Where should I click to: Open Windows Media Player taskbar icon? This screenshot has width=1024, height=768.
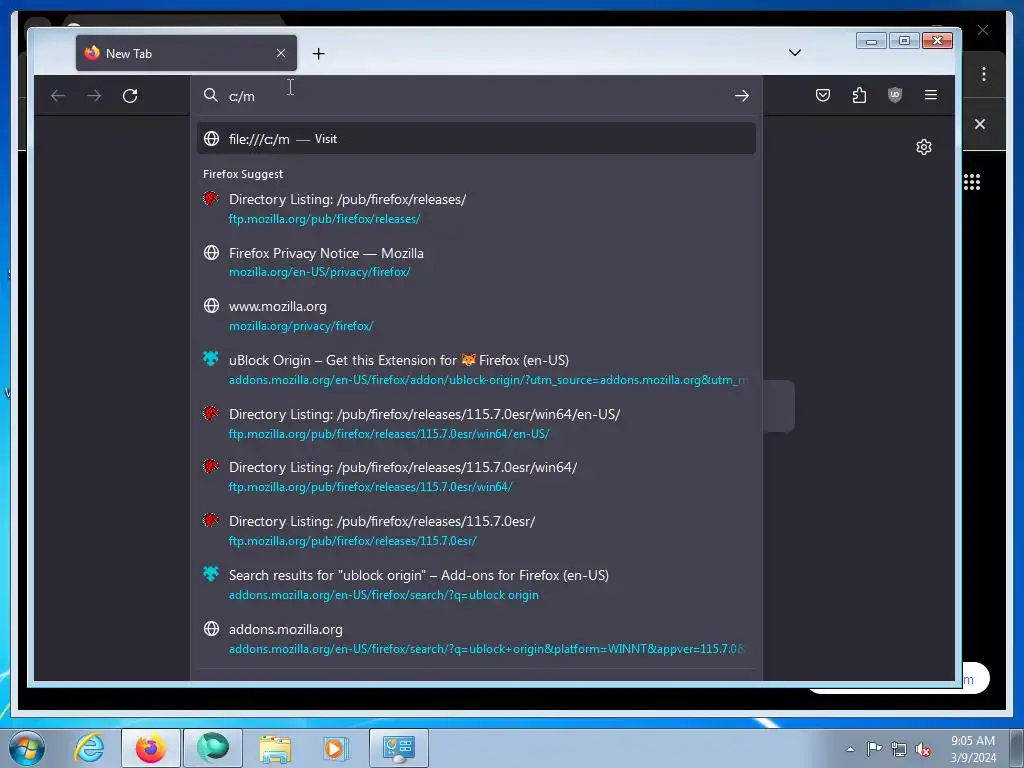point(336,748)
